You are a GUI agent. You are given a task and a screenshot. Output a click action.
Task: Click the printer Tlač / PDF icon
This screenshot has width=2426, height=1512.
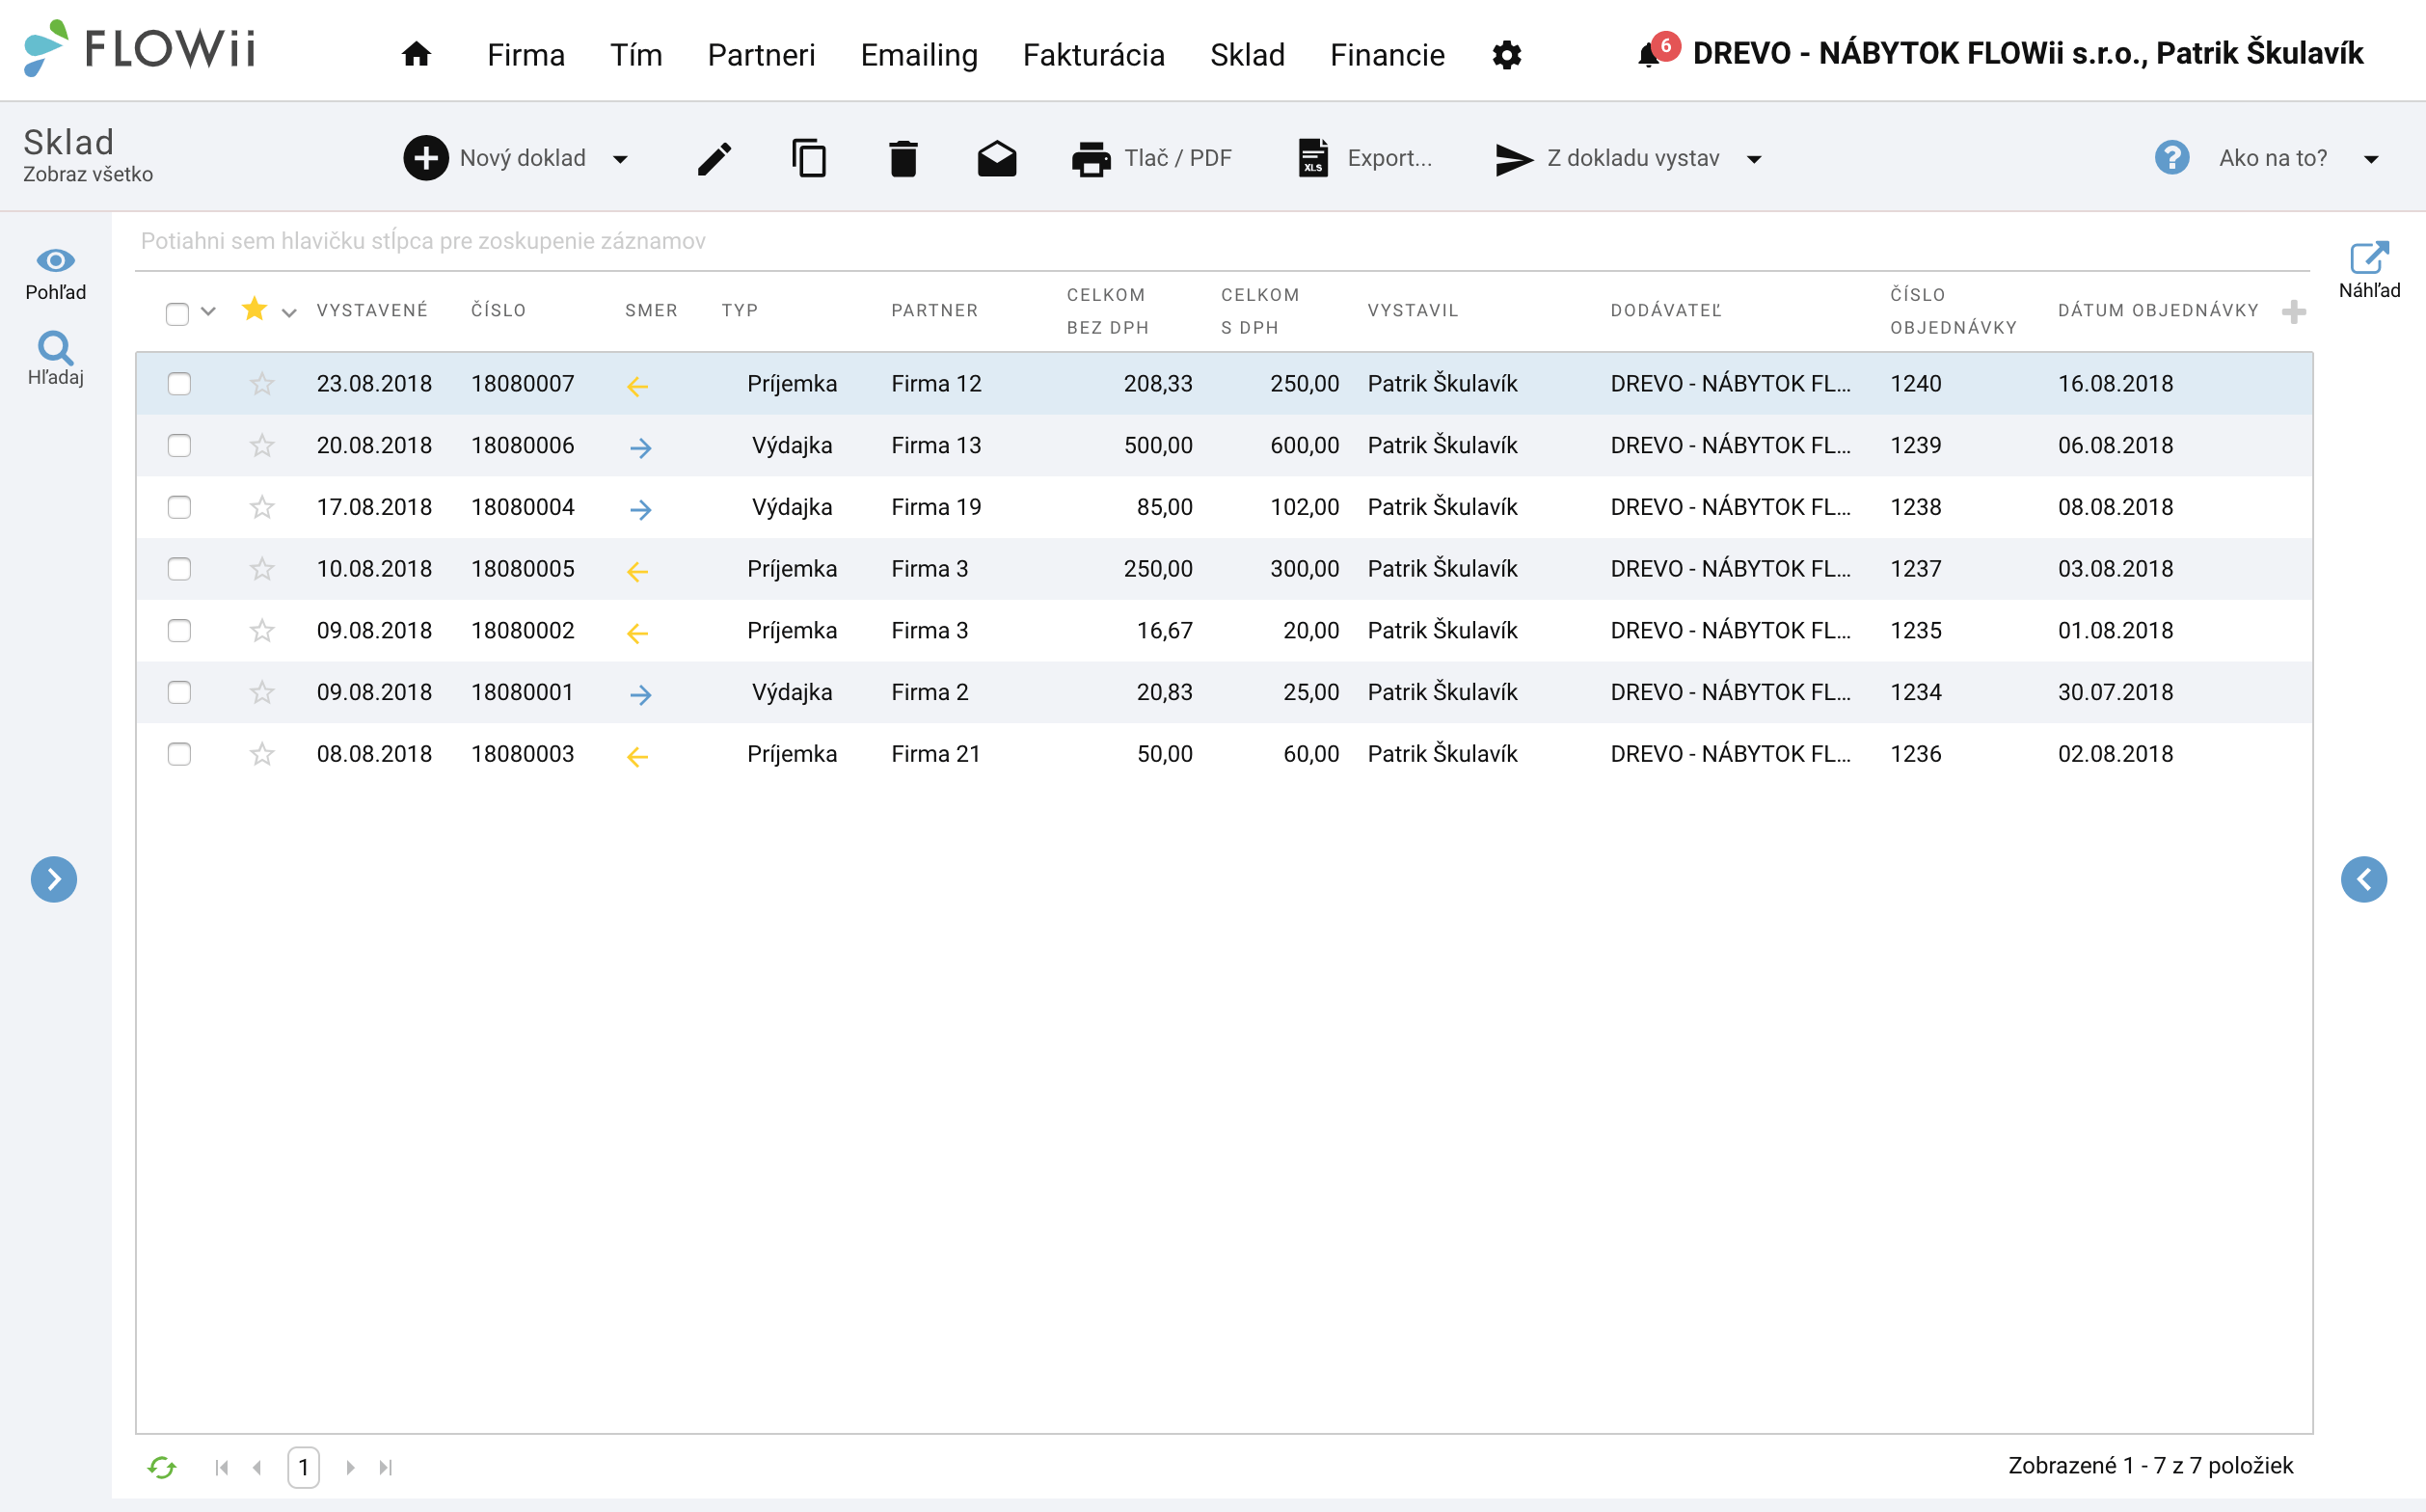click(x=1091, y=158)
